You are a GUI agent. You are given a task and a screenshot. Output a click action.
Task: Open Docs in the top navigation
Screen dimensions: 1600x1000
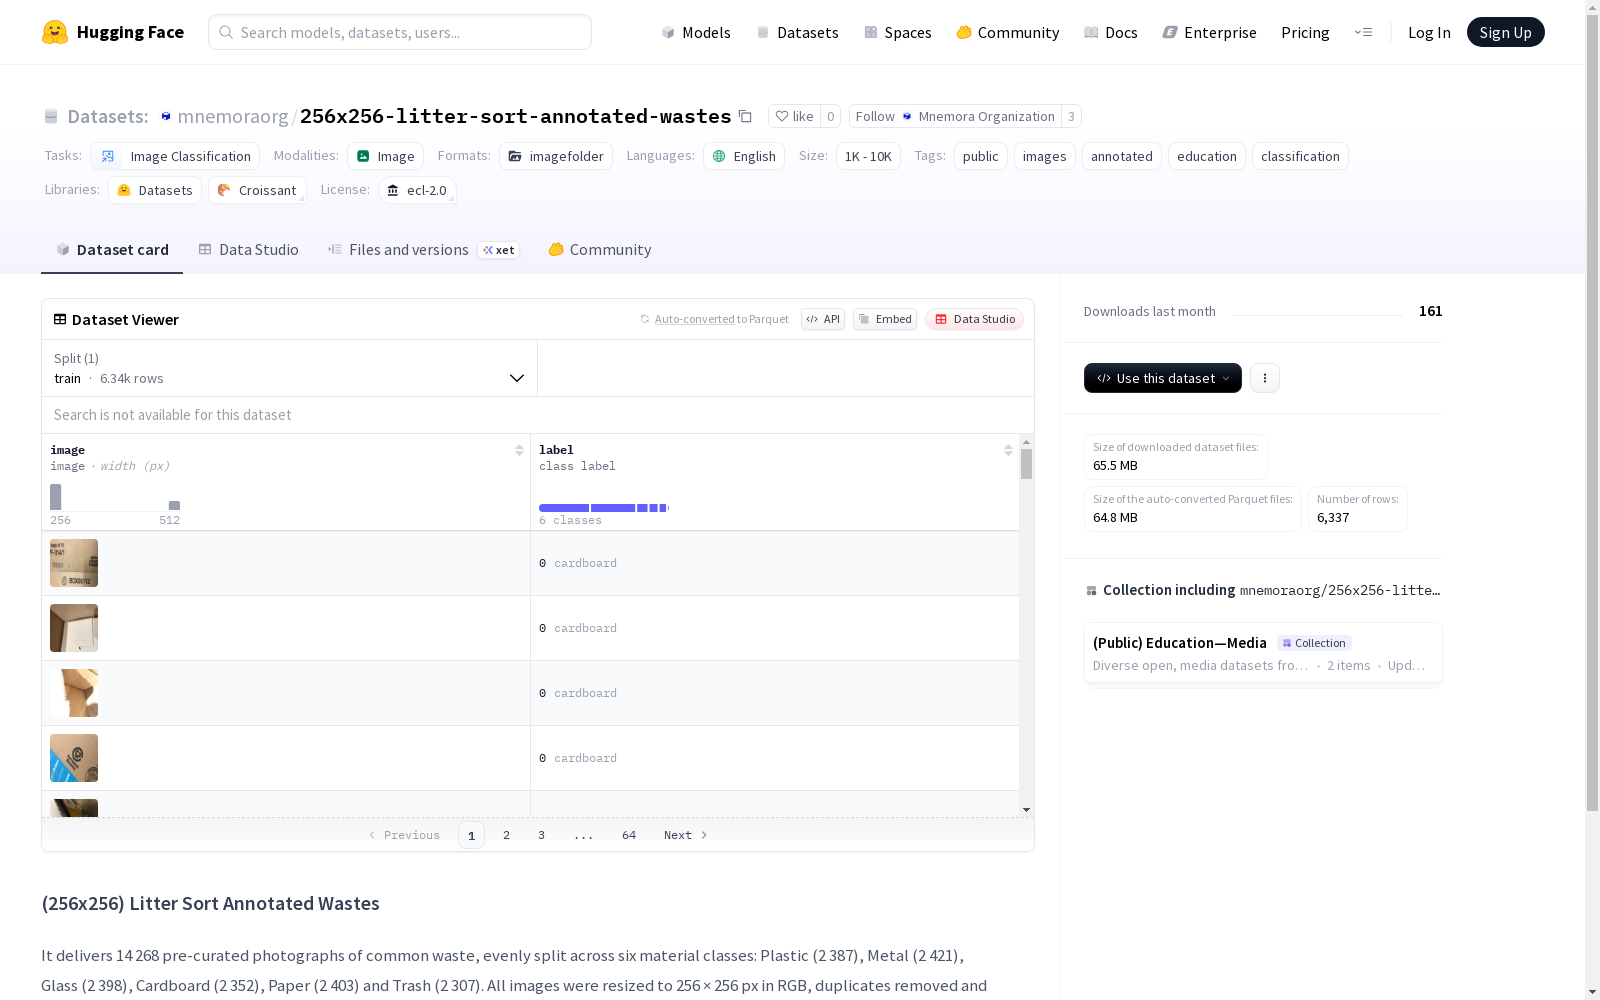click(1111, 32)
